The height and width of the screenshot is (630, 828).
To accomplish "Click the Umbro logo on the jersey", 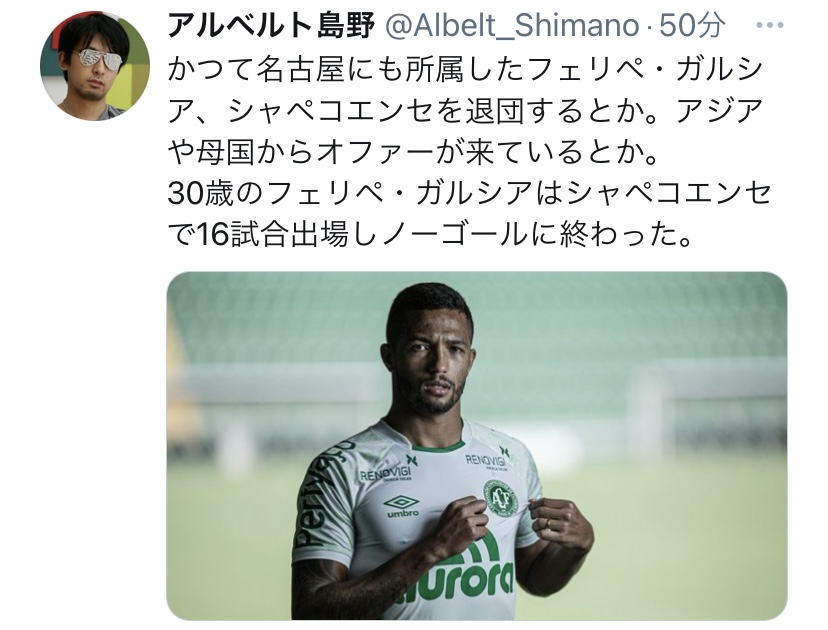I will pyautogui.click(x=402, y=506).
